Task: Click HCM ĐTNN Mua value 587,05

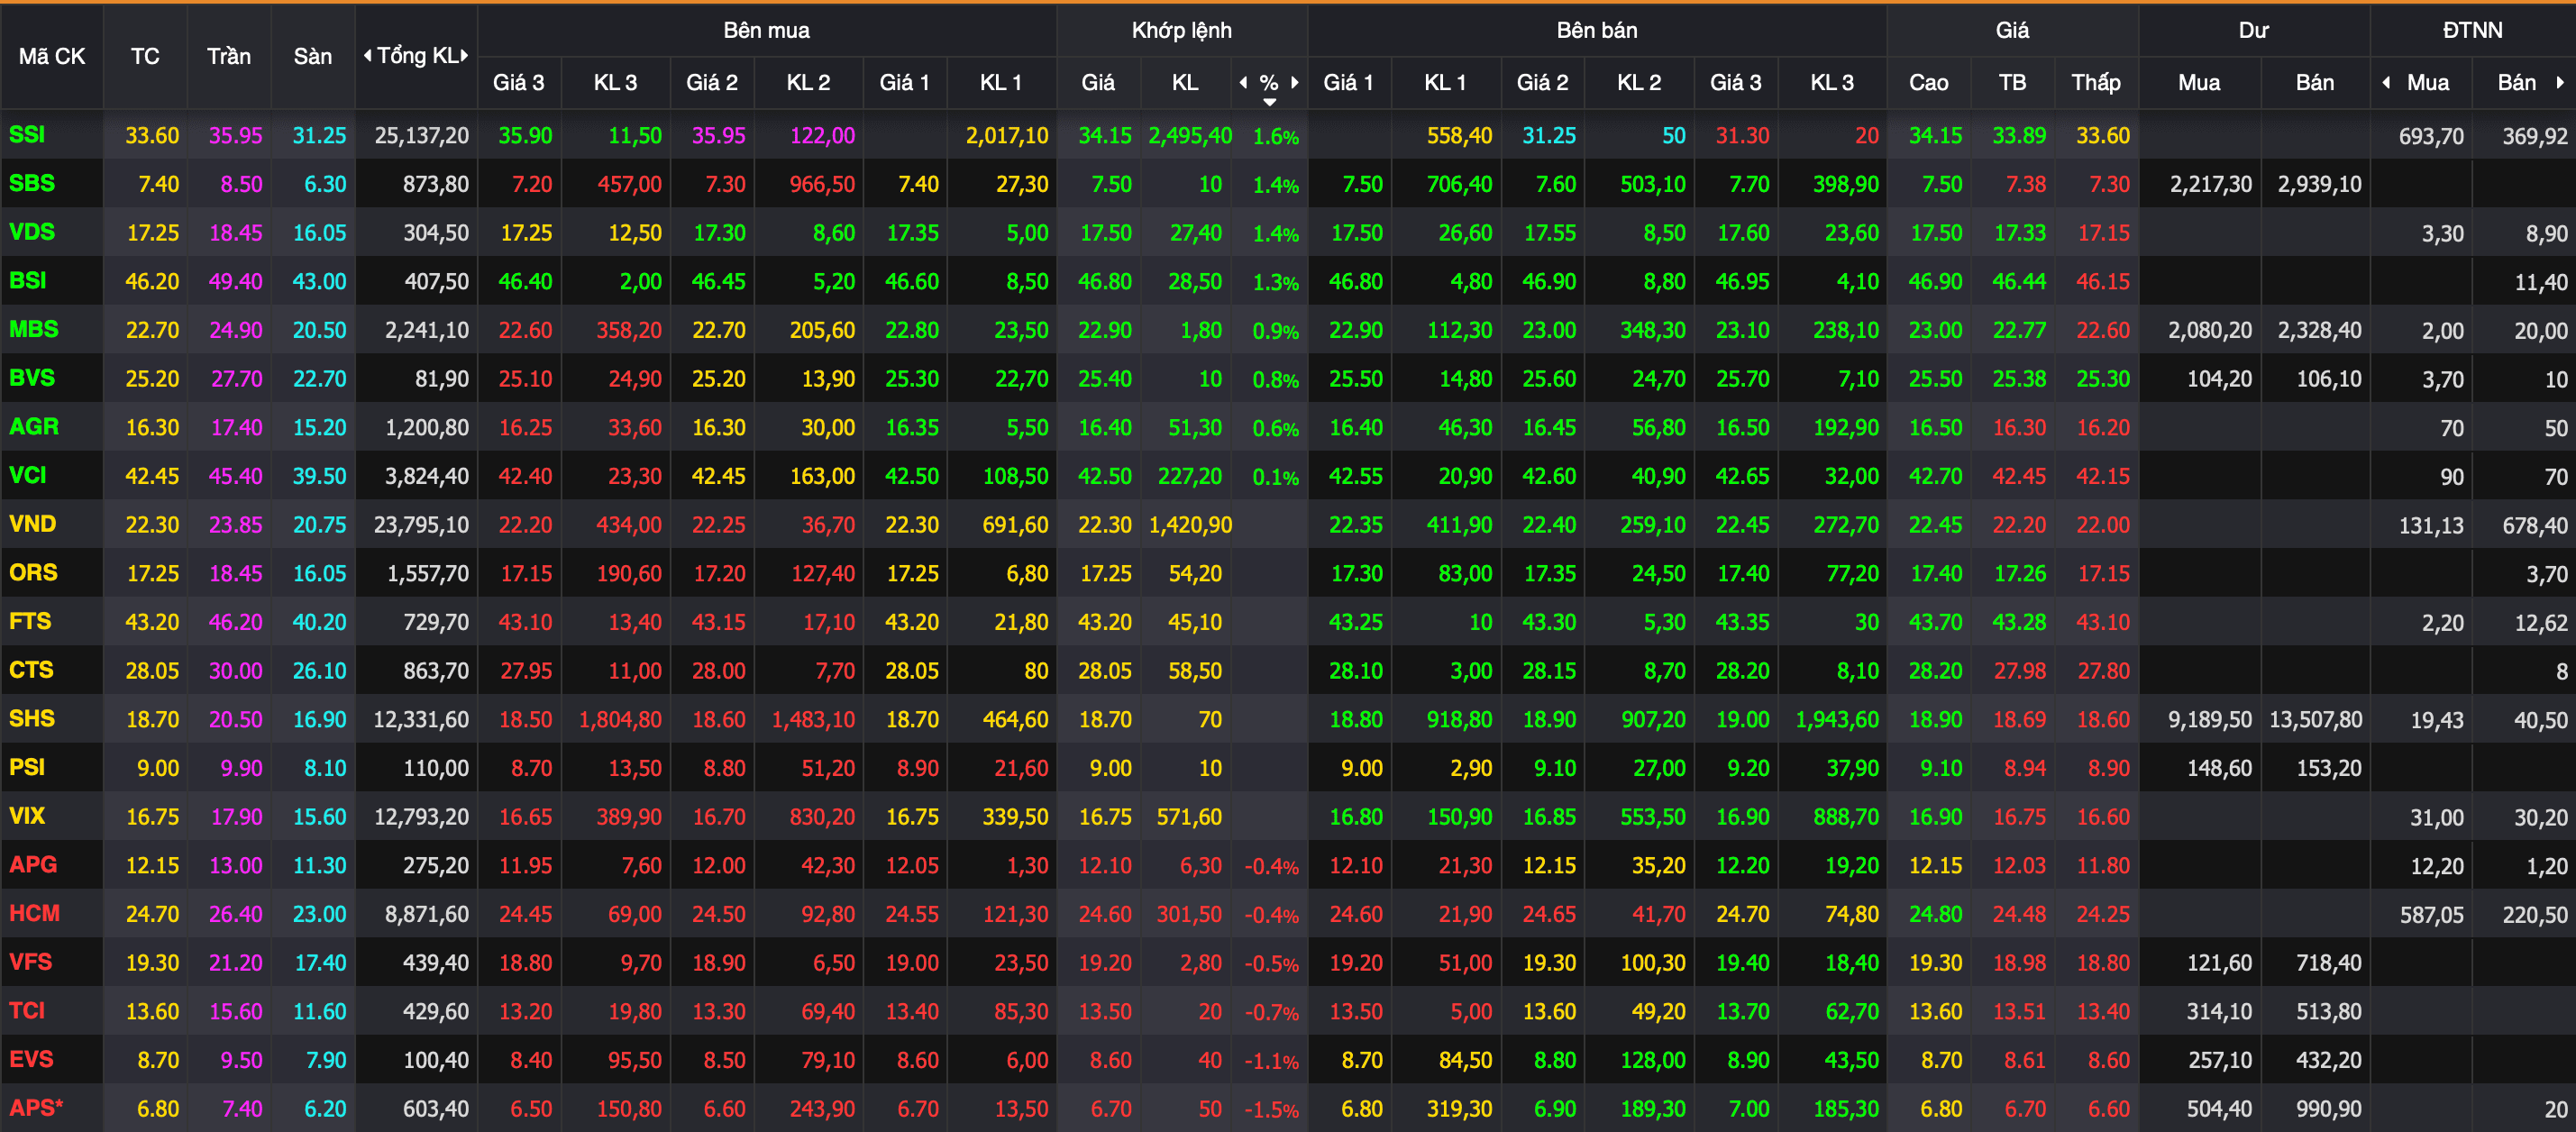Action: [x=2432, y=914]
